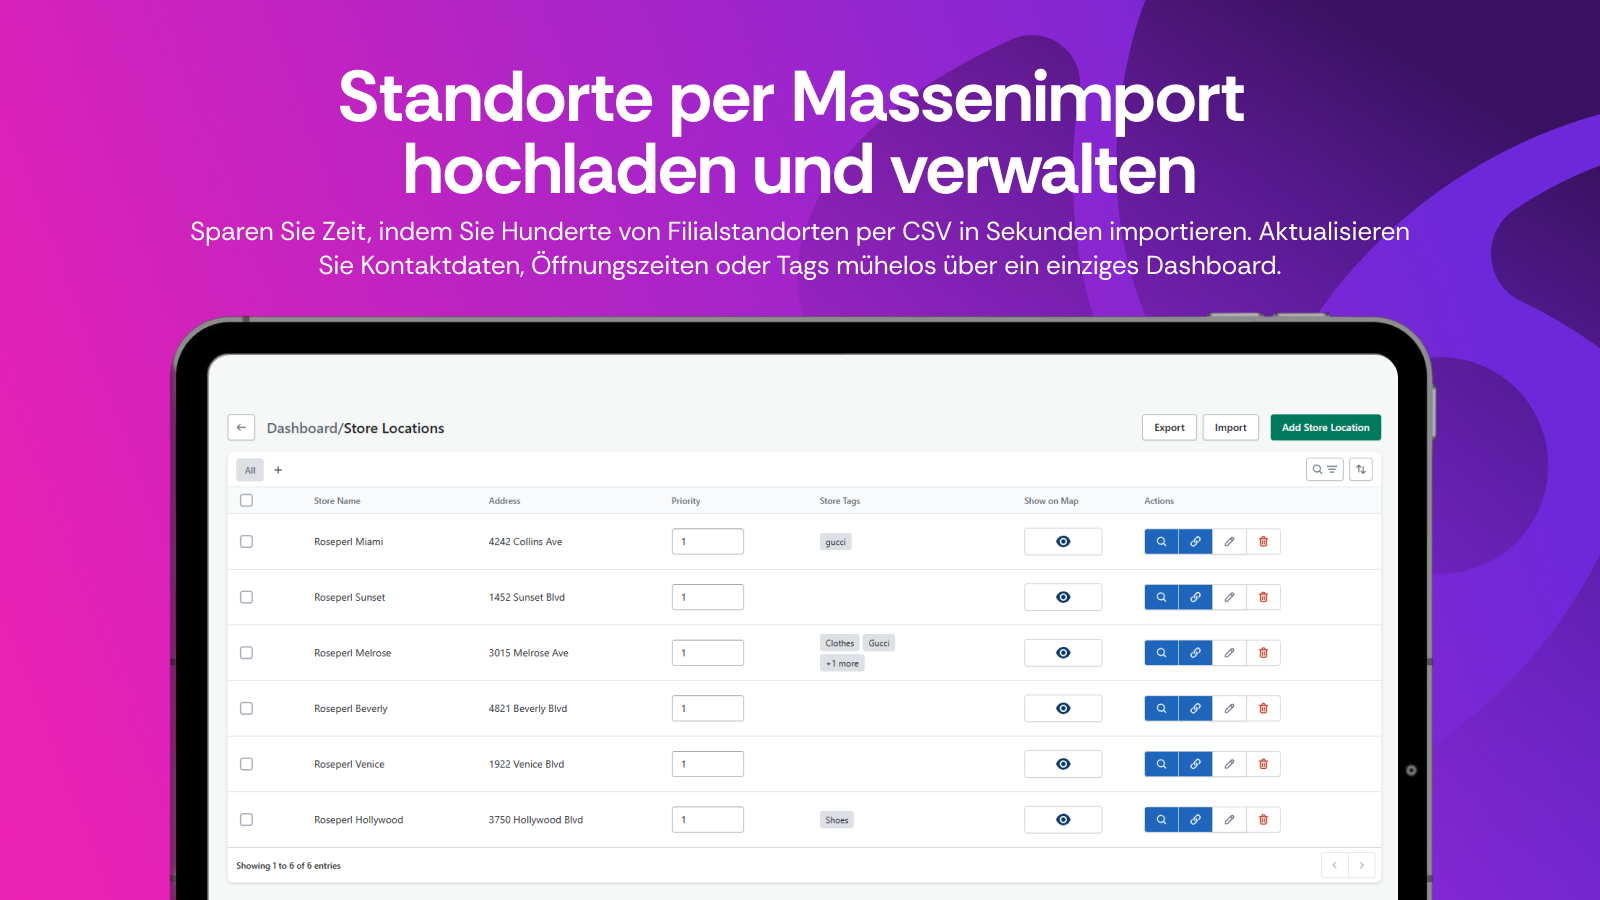This screenshot has height=900, width=1600.
Task: Edit Roseperl Melrose with pencil icon
Action: [x=1229, y=653]
